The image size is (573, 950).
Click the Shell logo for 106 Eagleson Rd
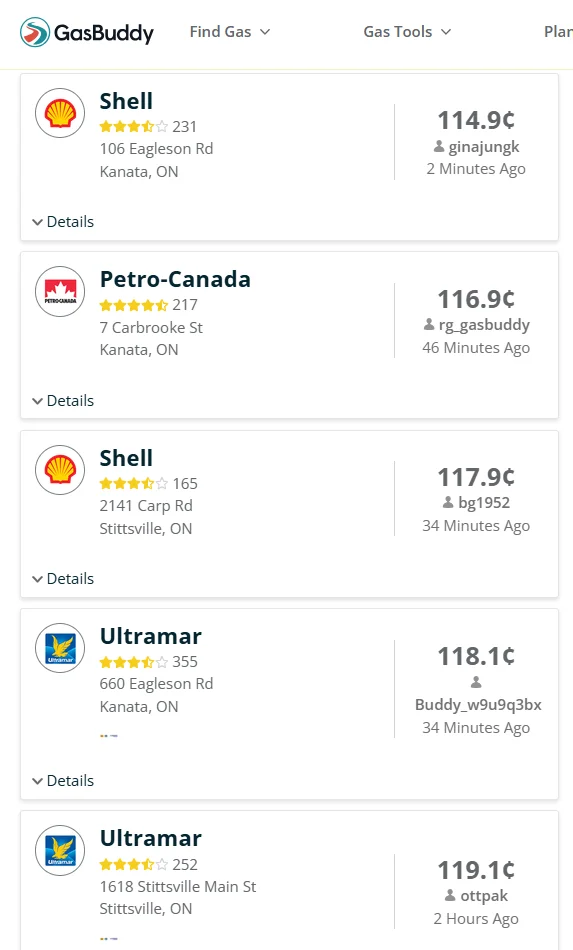(60, 113)
